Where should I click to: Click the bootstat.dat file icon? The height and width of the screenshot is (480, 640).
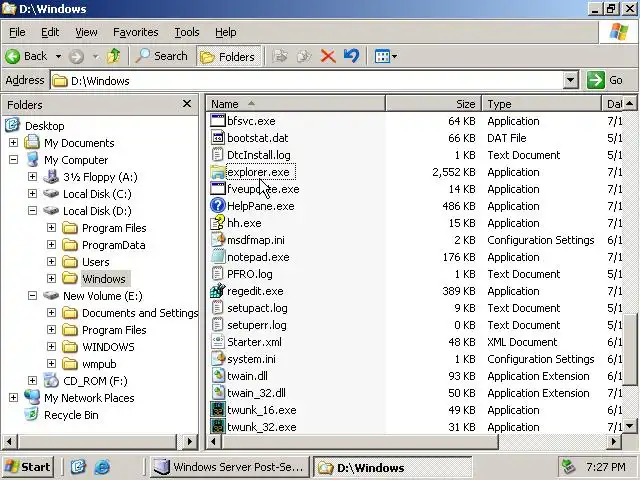(218, 138)
